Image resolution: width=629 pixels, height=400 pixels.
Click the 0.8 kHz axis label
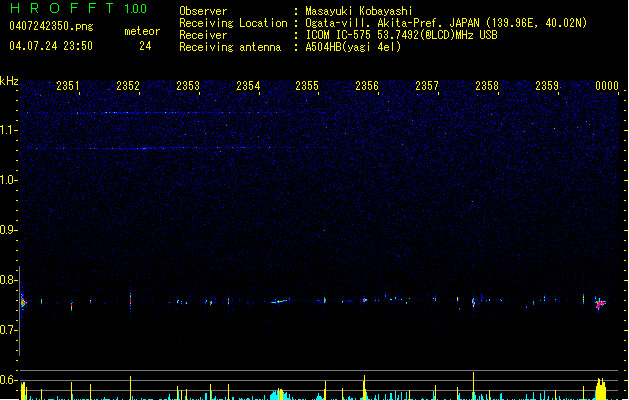tap(8, 280)
